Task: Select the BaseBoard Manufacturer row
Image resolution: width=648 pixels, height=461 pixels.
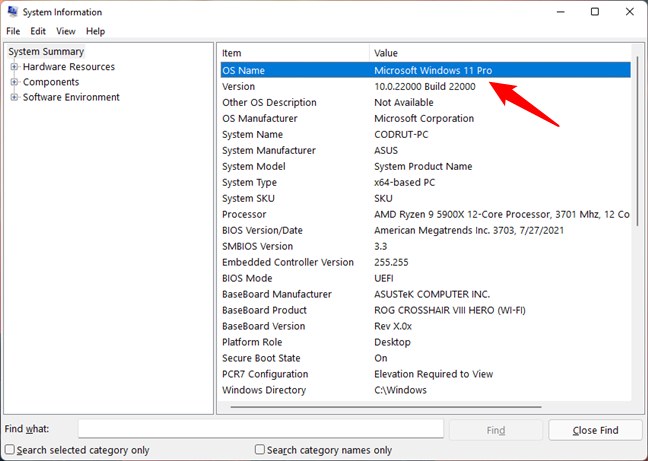Action: pyautogui.click(x=425, y=294)
